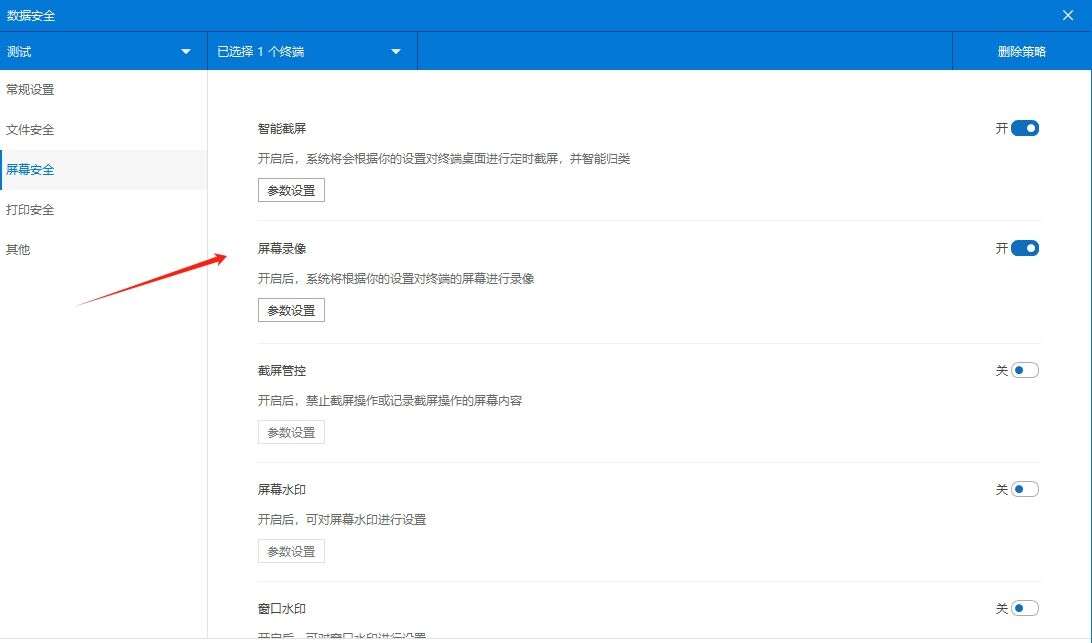Viewport: 1092px width, 643px height.
Task: Expand the 已选择 1 个终端 terminal selector
Action: 310,51
